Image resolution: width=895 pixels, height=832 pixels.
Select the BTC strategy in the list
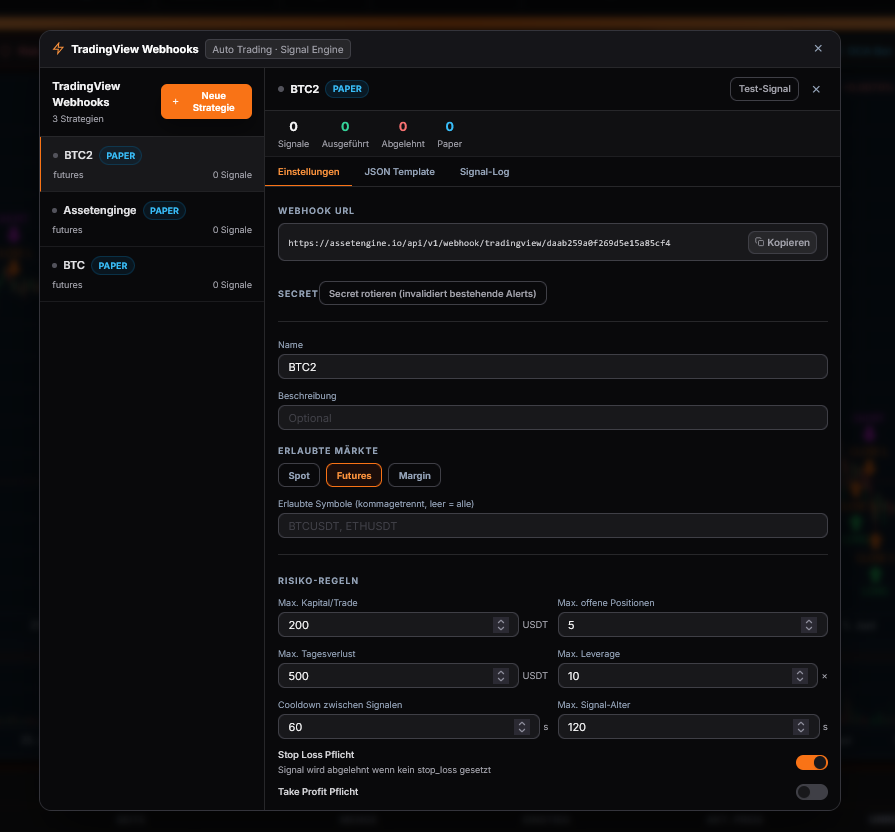[x=152, y=274]
